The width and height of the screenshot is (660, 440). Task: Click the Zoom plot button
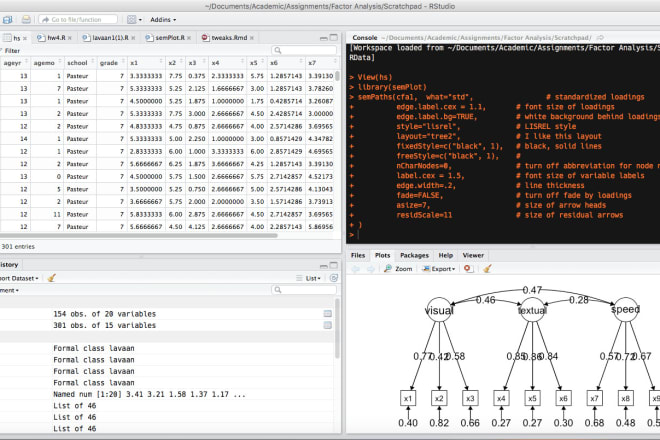pyautogui.click(x=398, y=269)
